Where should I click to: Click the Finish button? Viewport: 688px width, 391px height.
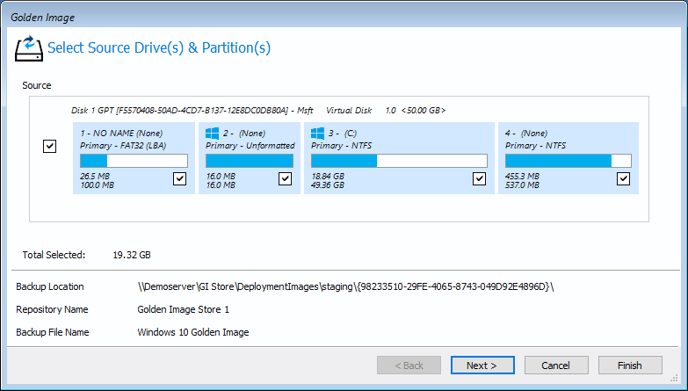[630, 365]
